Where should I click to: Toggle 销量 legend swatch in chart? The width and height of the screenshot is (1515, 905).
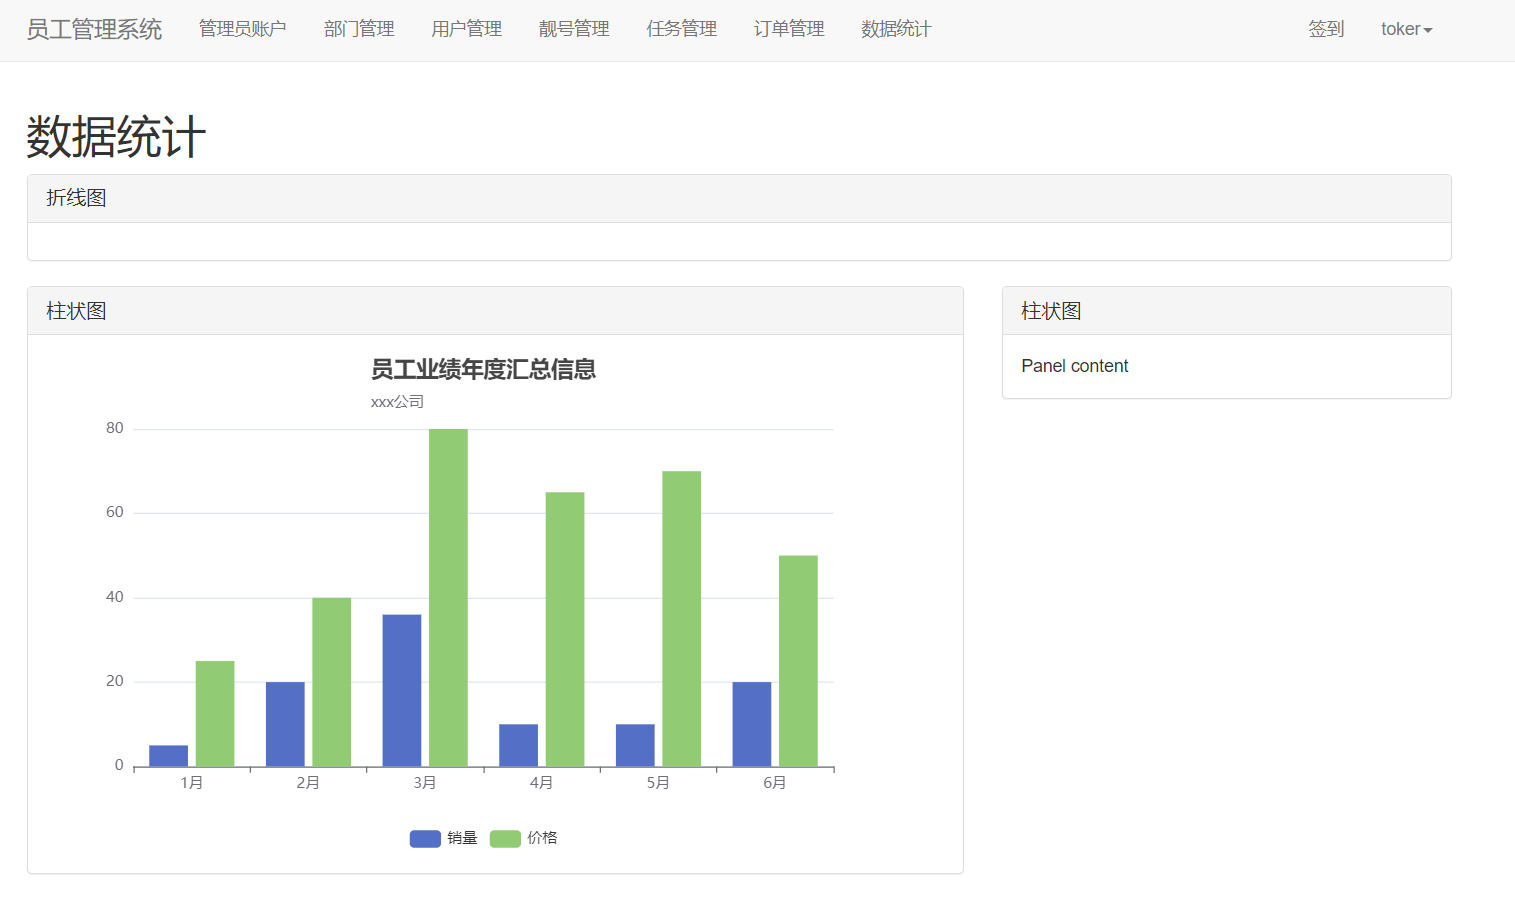coord(425,838)
